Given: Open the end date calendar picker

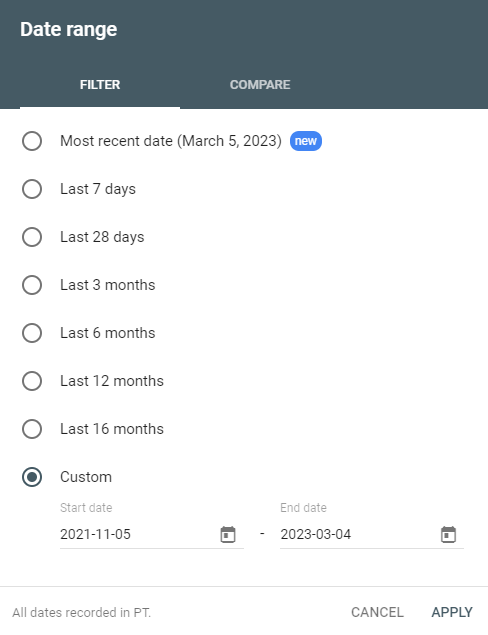Looking at the screenshot, I should tap(448, 534).
